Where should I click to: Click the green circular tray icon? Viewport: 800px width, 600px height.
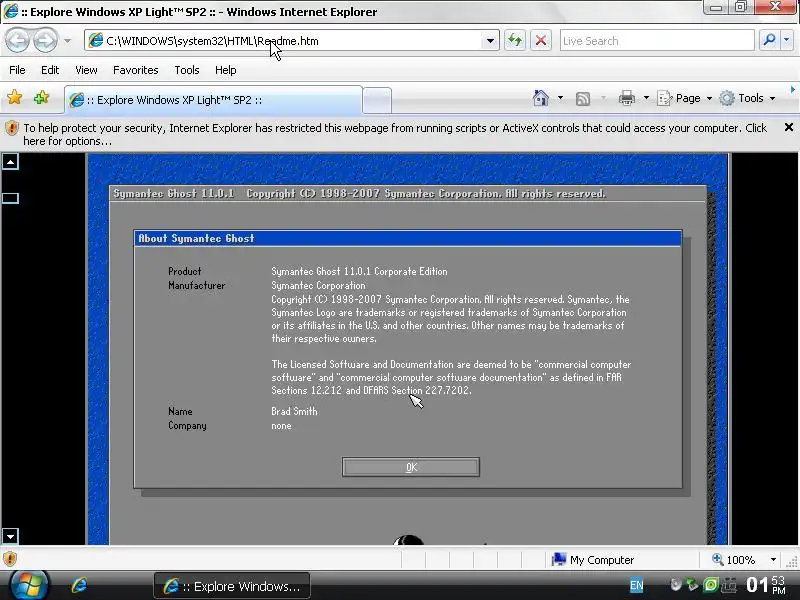coord(711,585)
